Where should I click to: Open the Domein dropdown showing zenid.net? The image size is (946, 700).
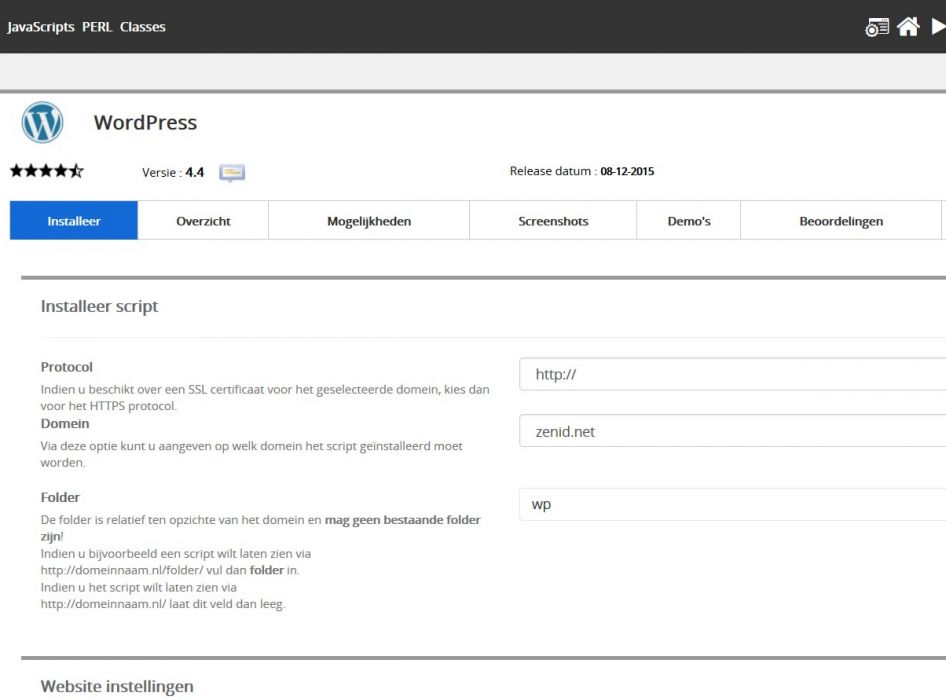(732, 431)
